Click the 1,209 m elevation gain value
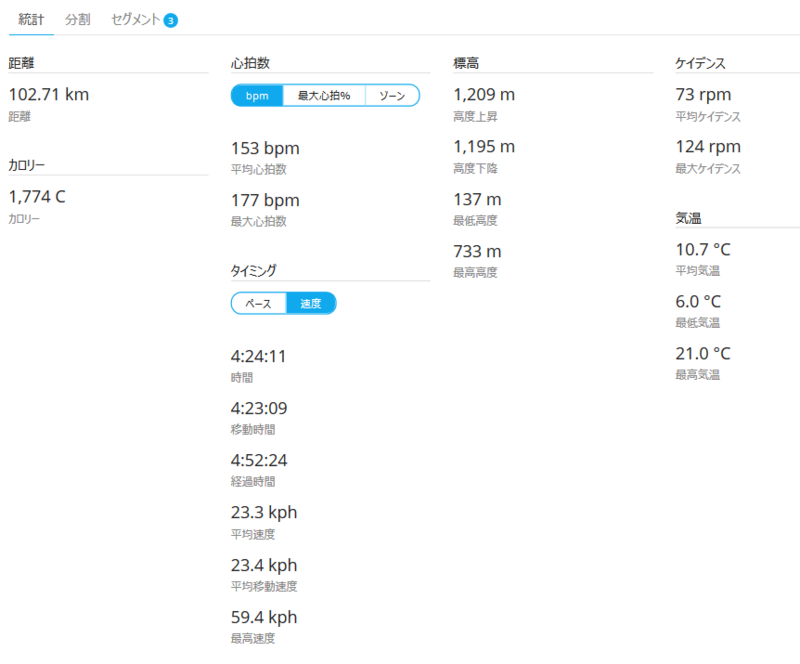The image size is (800, 664). coord(484,94)
